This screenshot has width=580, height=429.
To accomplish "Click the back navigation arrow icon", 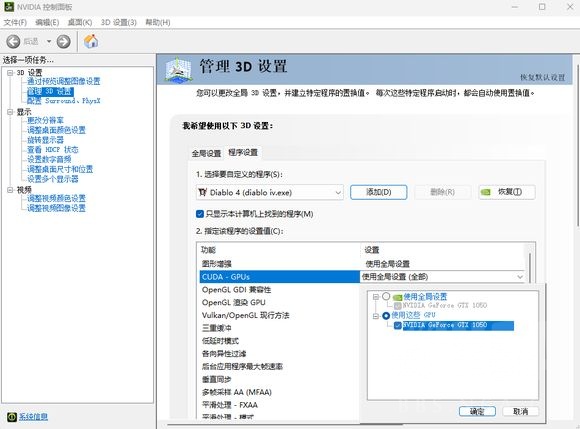I will pos(13,41).
